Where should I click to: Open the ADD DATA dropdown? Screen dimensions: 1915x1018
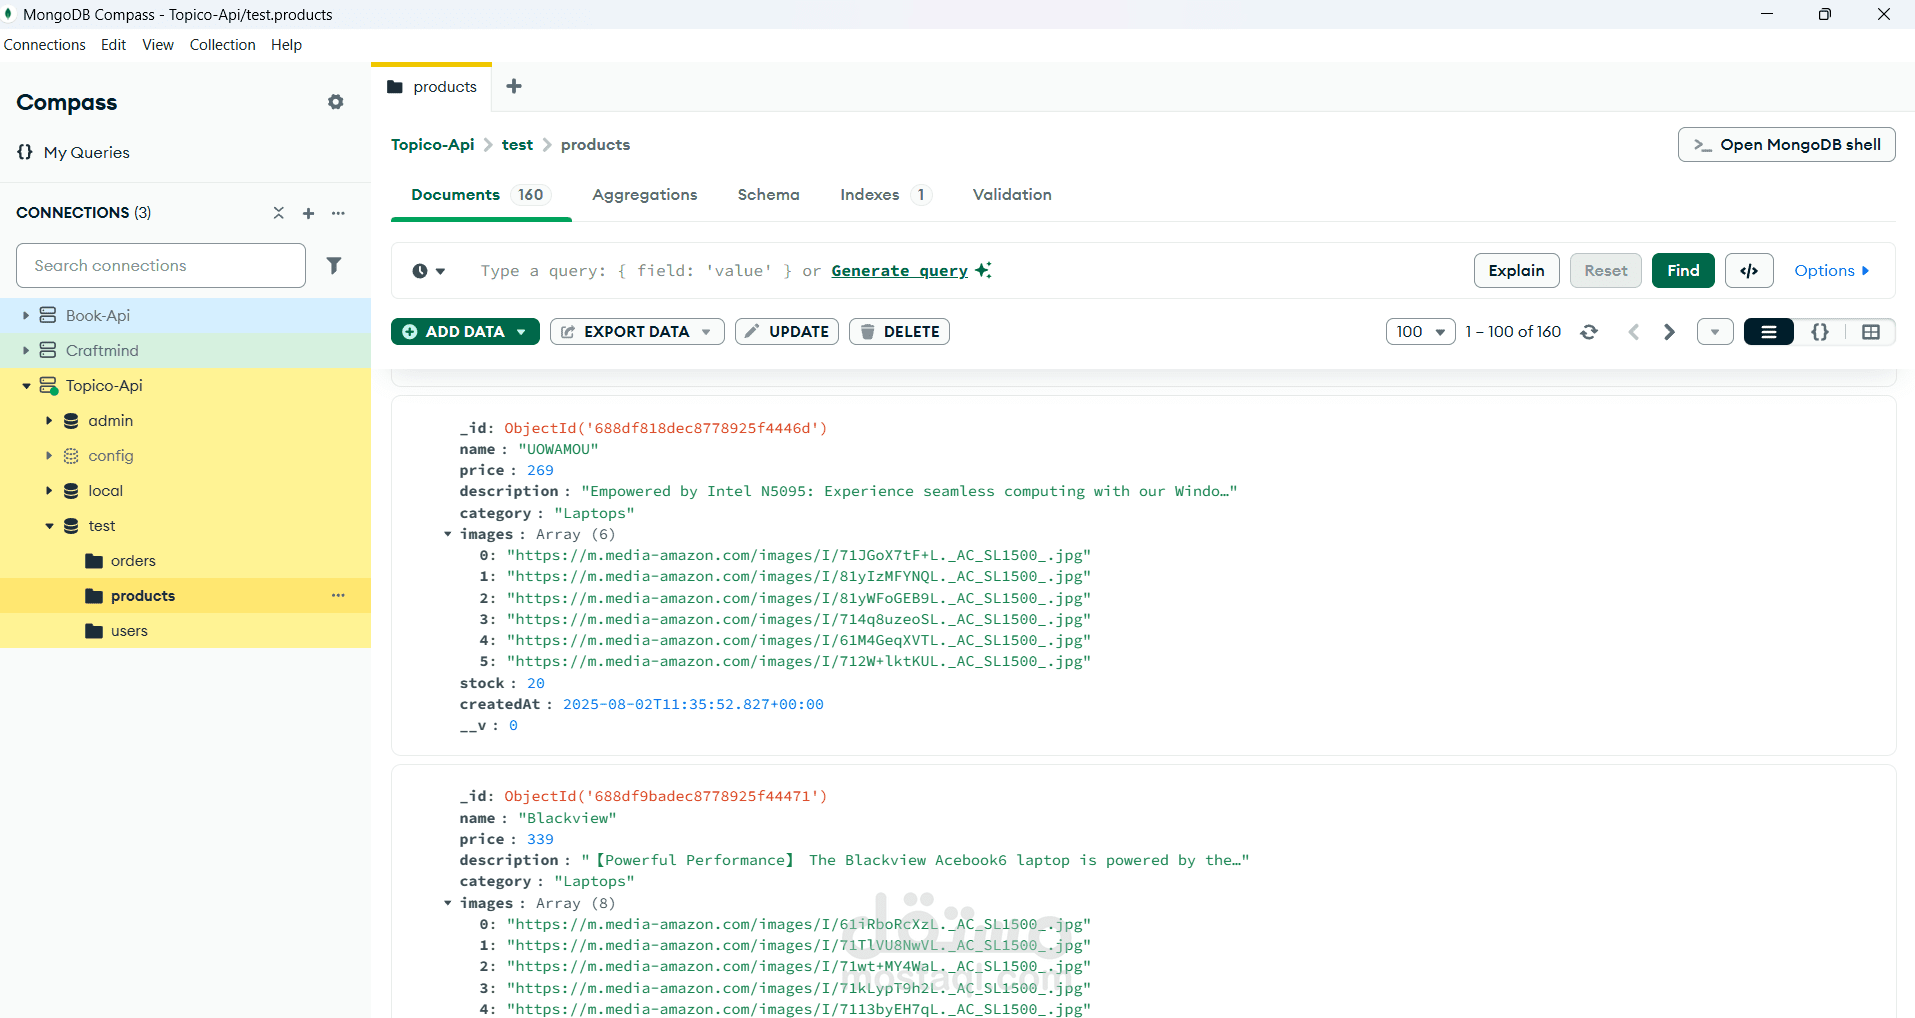pyautogui.click(x=465, y=332)
